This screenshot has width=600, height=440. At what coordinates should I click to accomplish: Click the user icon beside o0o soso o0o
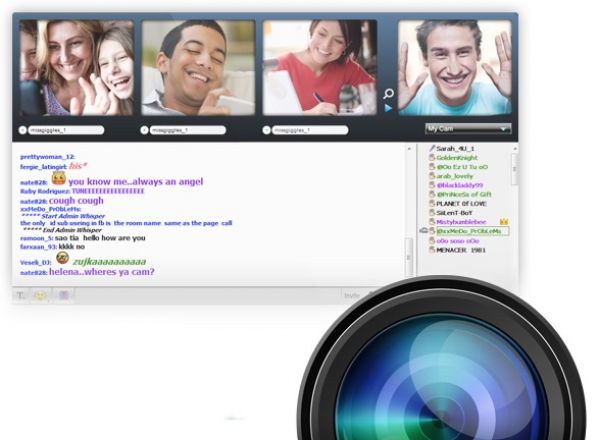432,241
